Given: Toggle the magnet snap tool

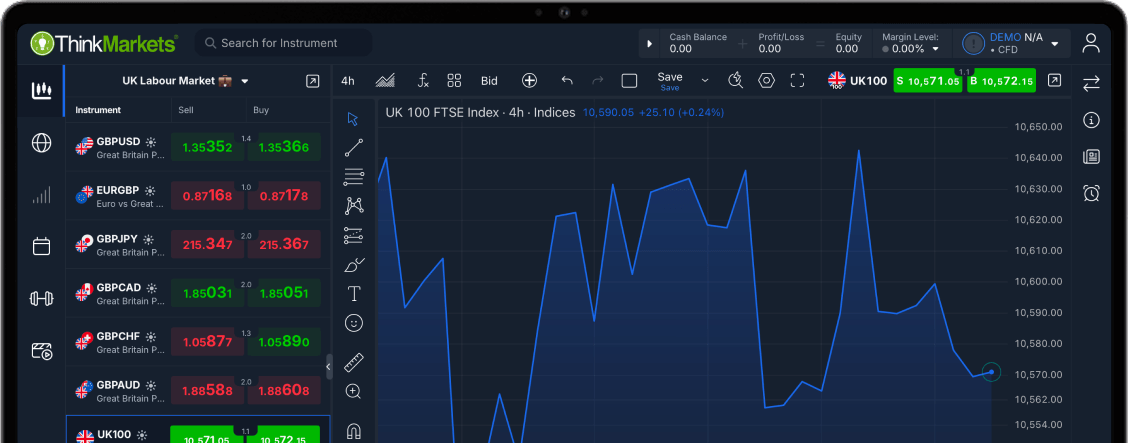Looking at the screenshot, I should tap(353, 431).
